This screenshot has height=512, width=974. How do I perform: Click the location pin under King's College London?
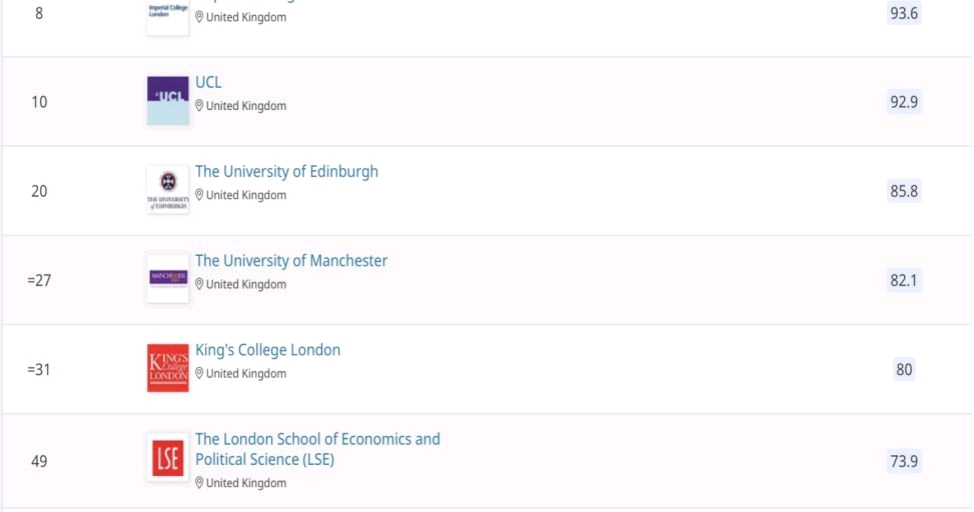pos(199,373)
